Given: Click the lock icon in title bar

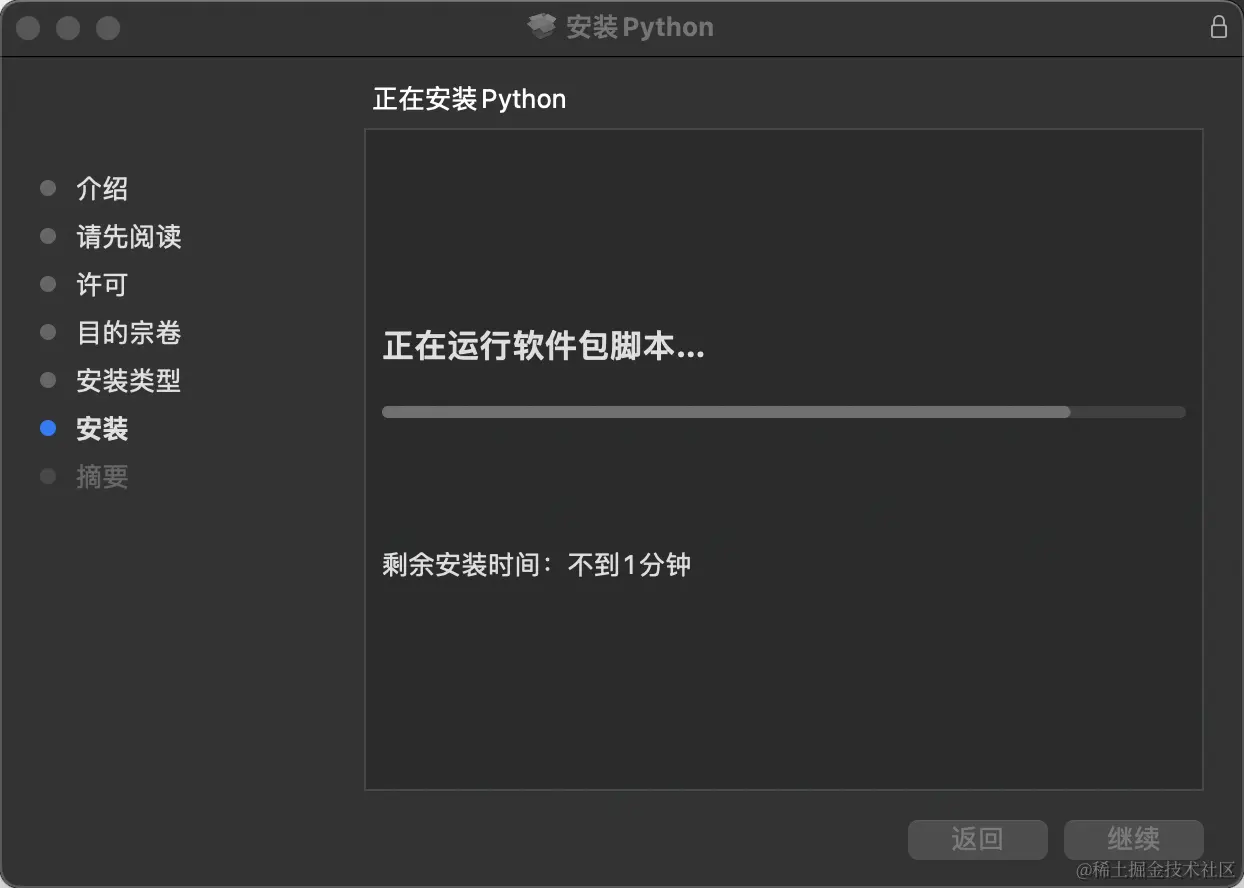Looking at the screenshot, I should pos(1218,27).
